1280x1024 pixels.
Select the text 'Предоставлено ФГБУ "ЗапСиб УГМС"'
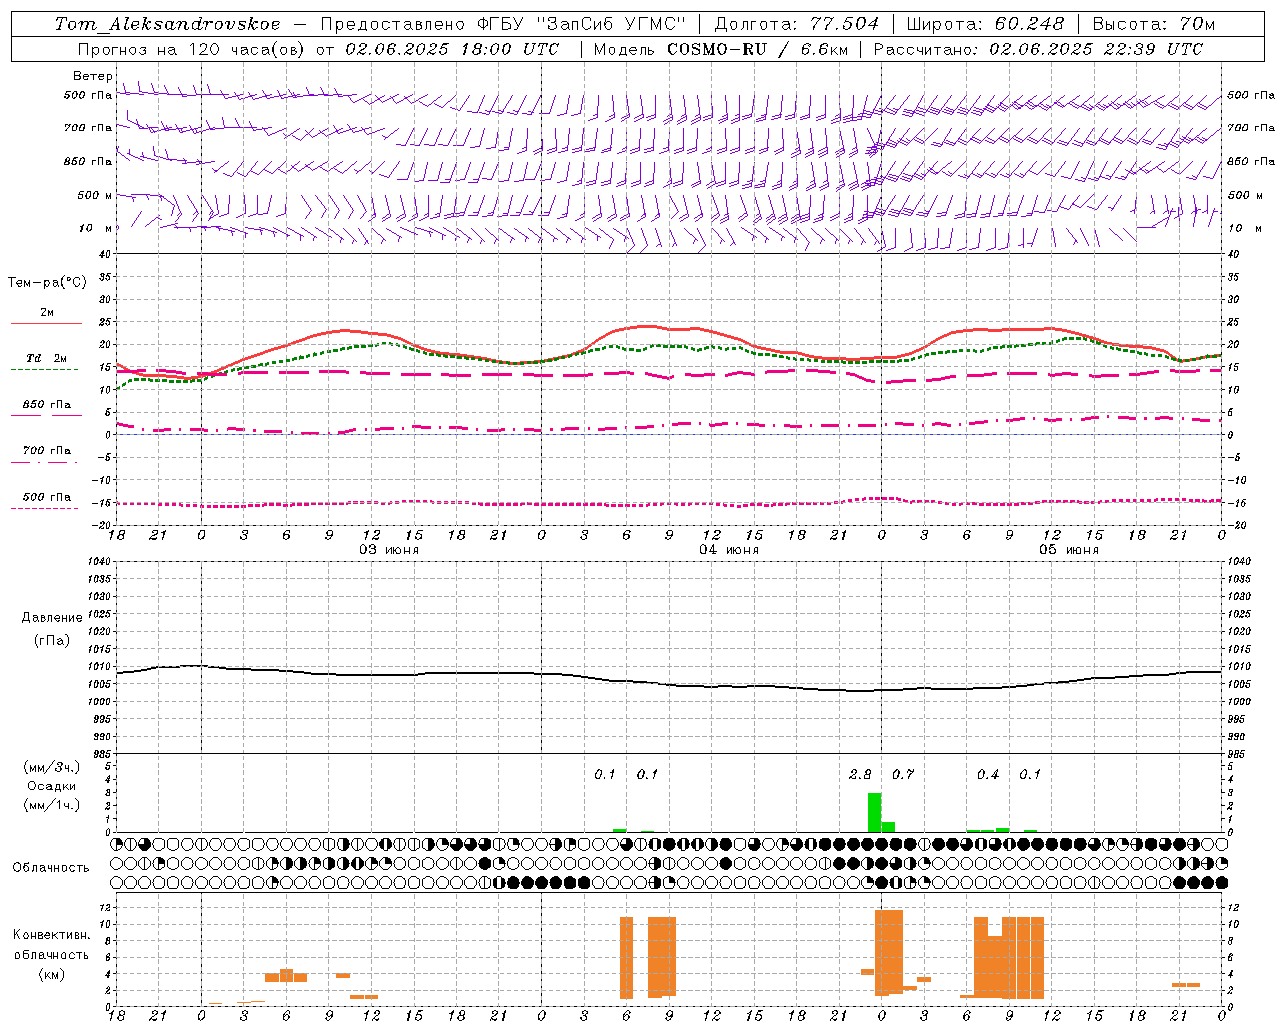(x=503, y=24)
